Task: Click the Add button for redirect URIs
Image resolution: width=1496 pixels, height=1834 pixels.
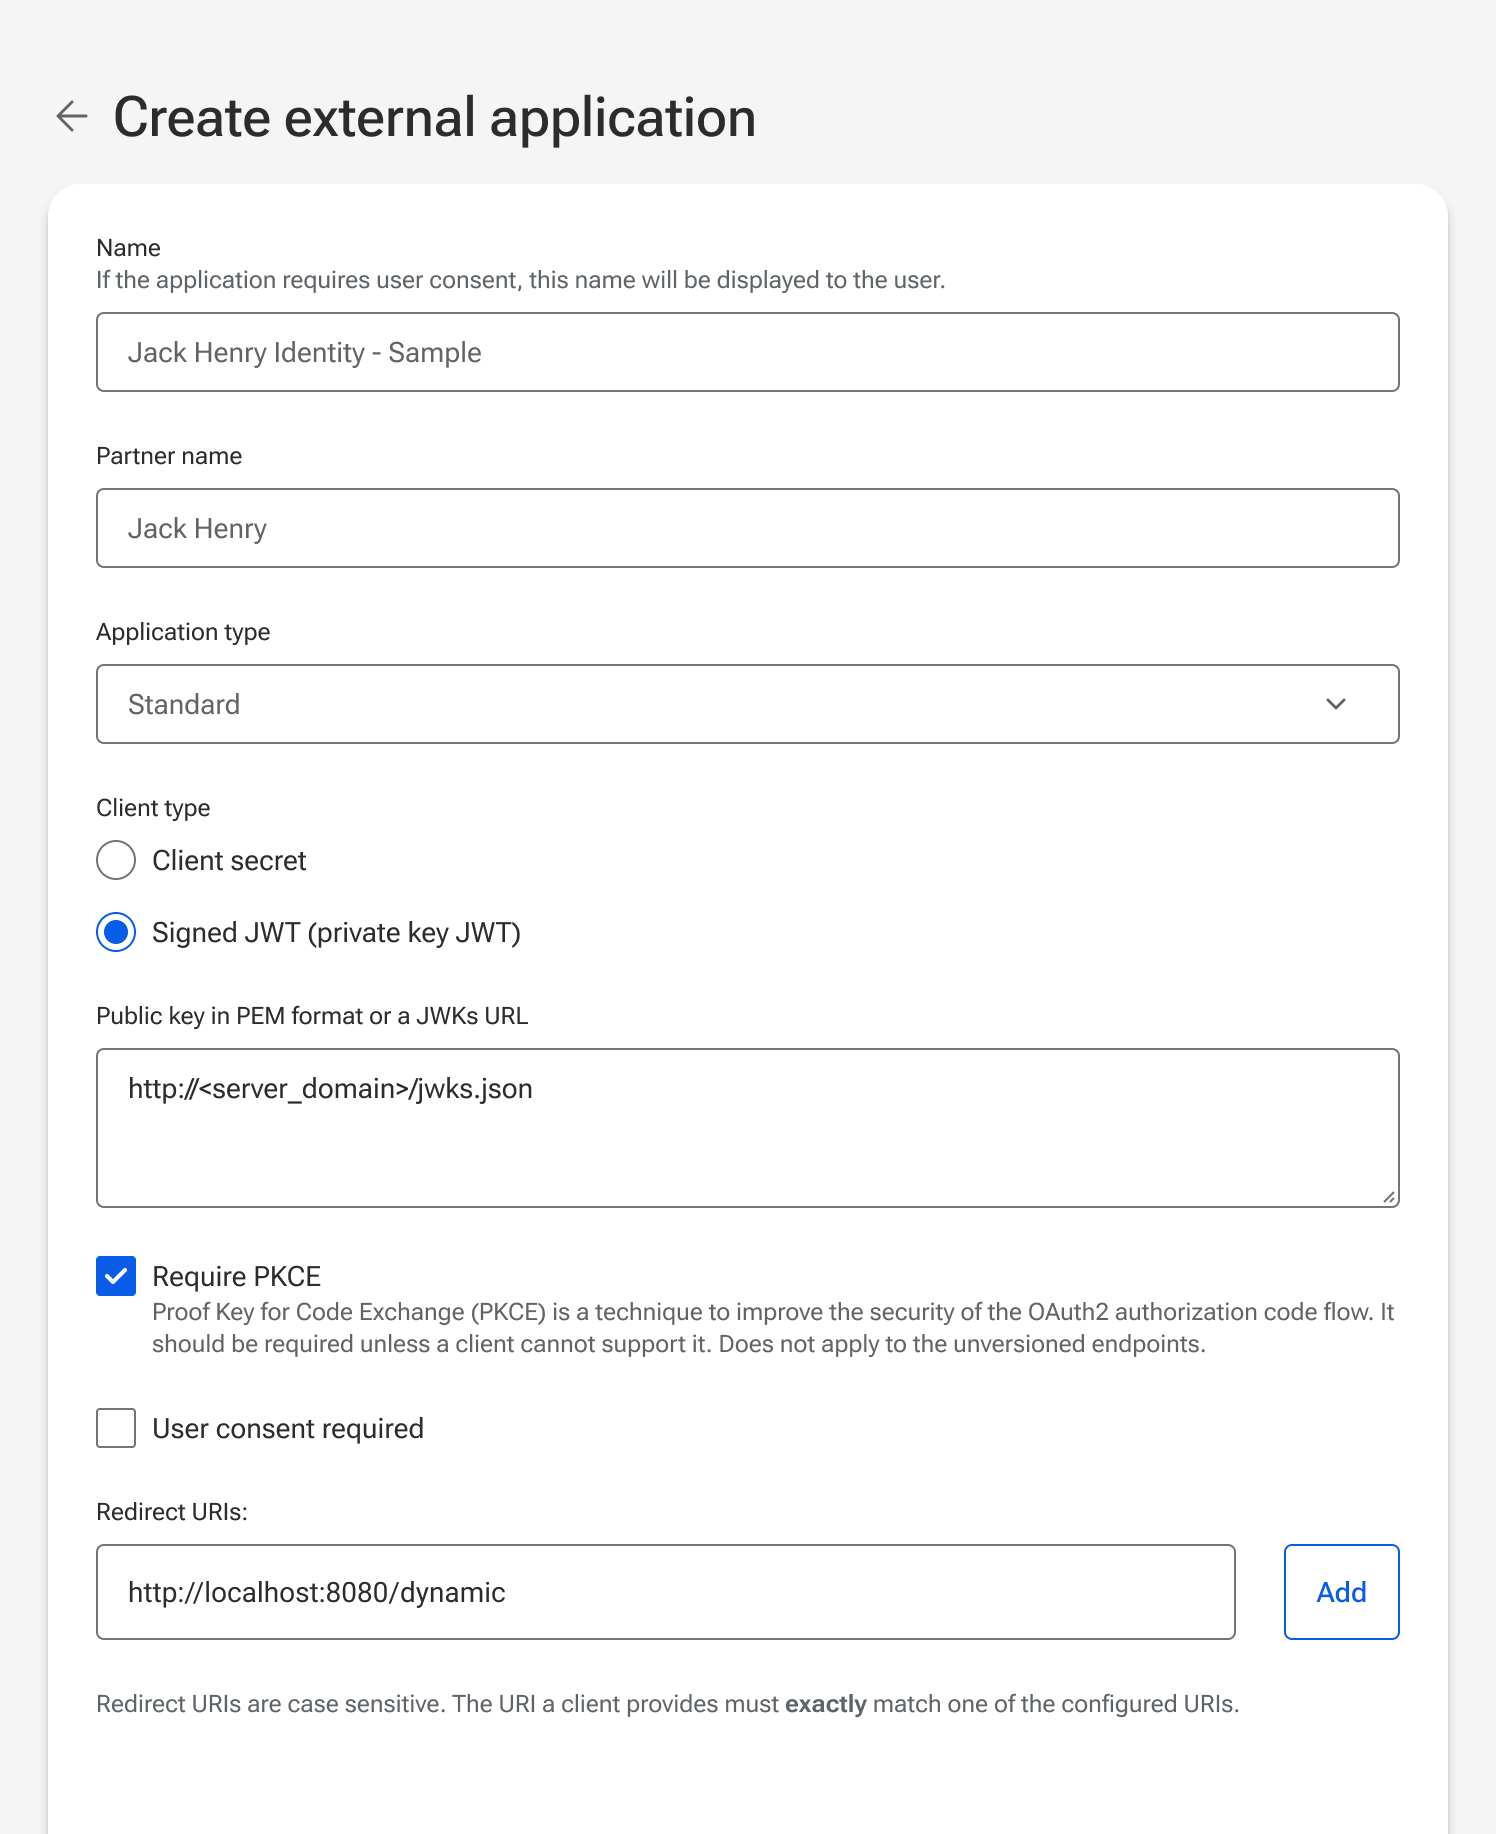Action: click(1340, 1592)
